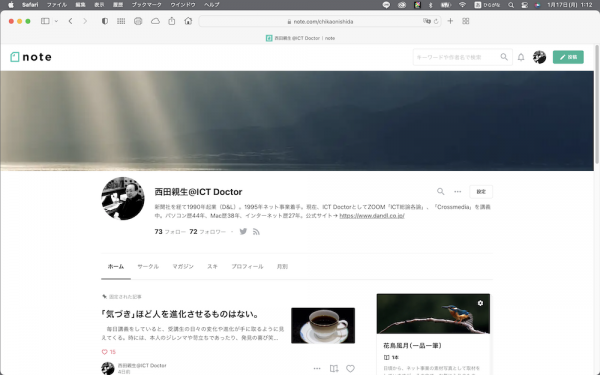Click the magnifier icon in note search box
The height and width of the screenshot is (375, 600).
coord(504,57)
